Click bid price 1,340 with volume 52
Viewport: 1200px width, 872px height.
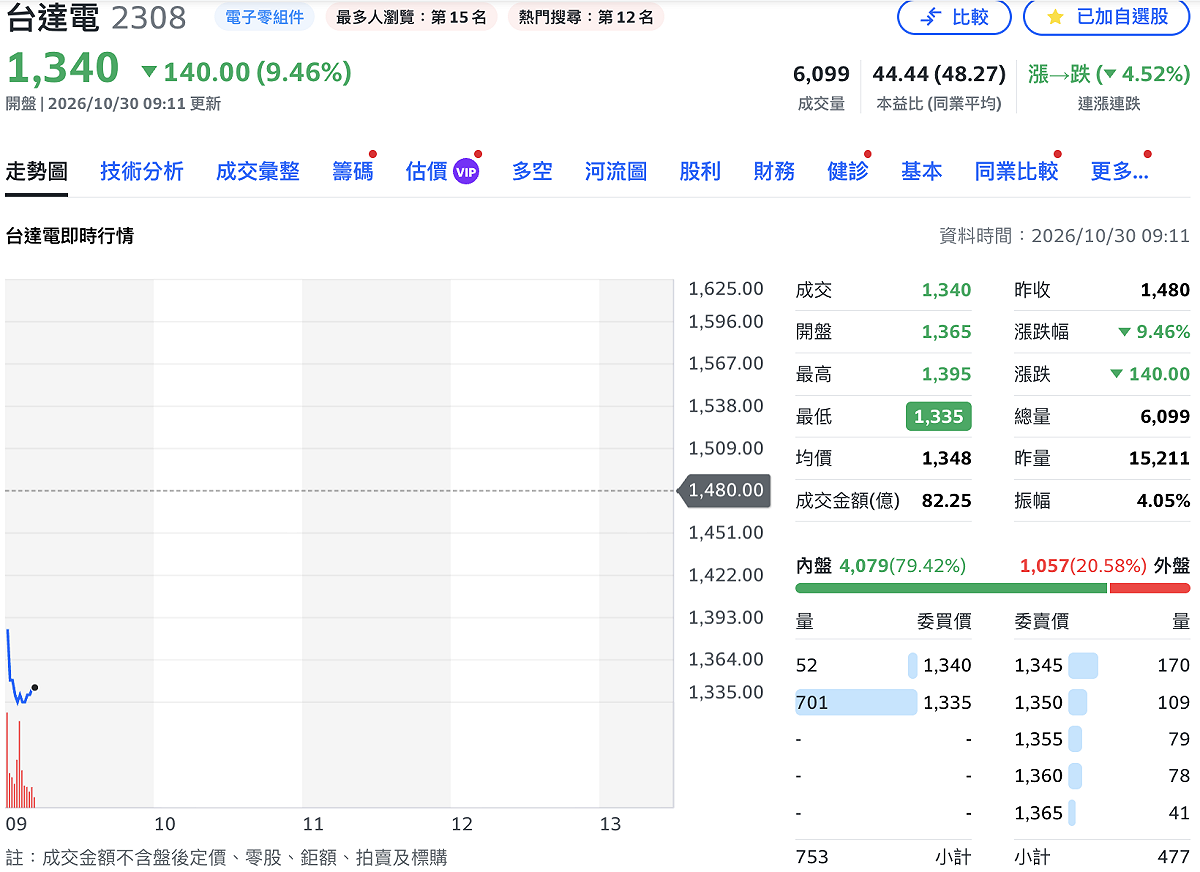(947, 665)
